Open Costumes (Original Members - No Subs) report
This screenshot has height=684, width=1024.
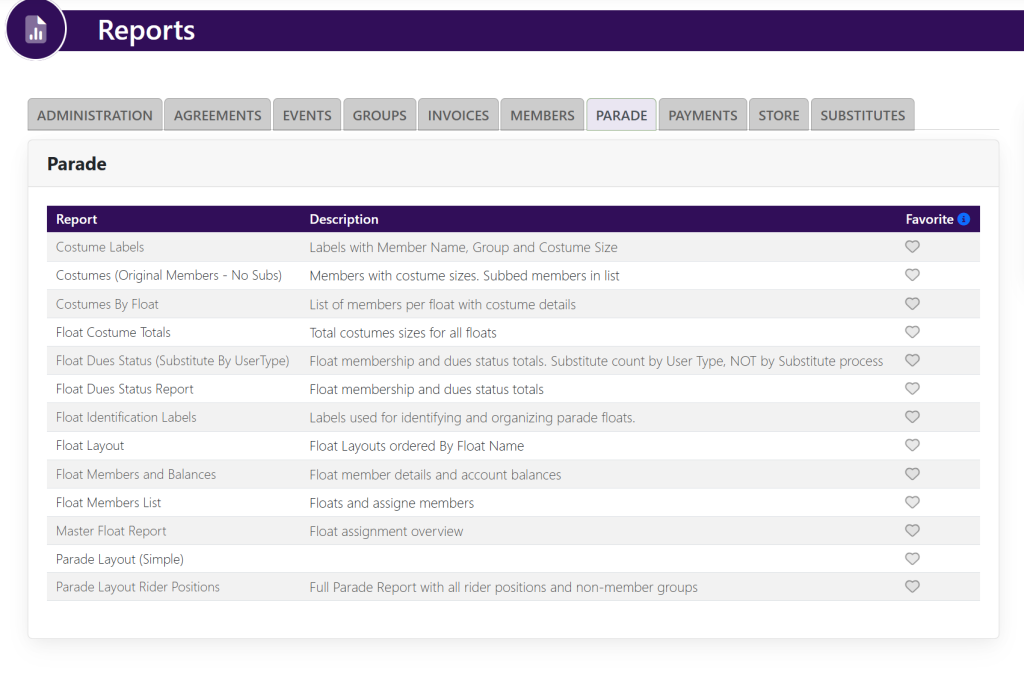[x=169, y=275]
